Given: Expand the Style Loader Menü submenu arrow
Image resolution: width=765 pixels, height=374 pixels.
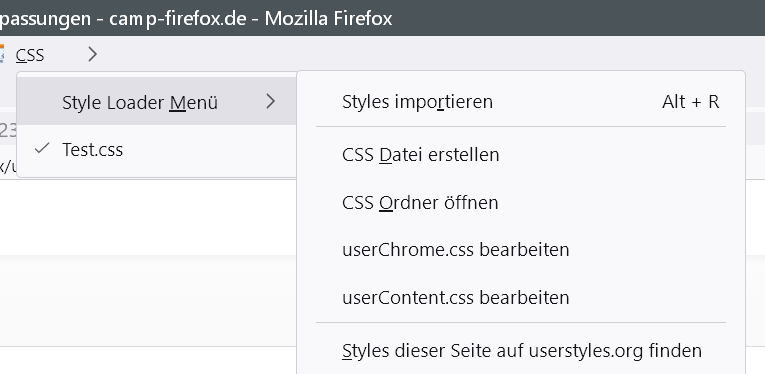Looking at the screenshot, I should coord(271,101).
